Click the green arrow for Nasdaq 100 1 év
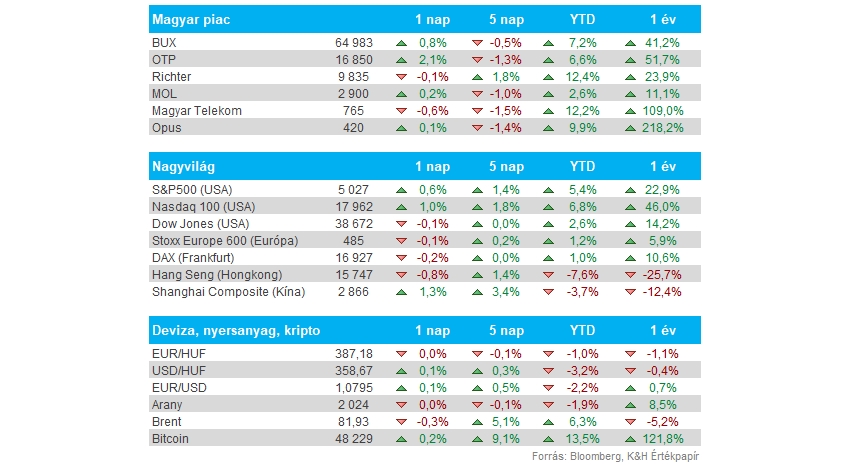This screenshot has width=850, height=465. (630, 207)
